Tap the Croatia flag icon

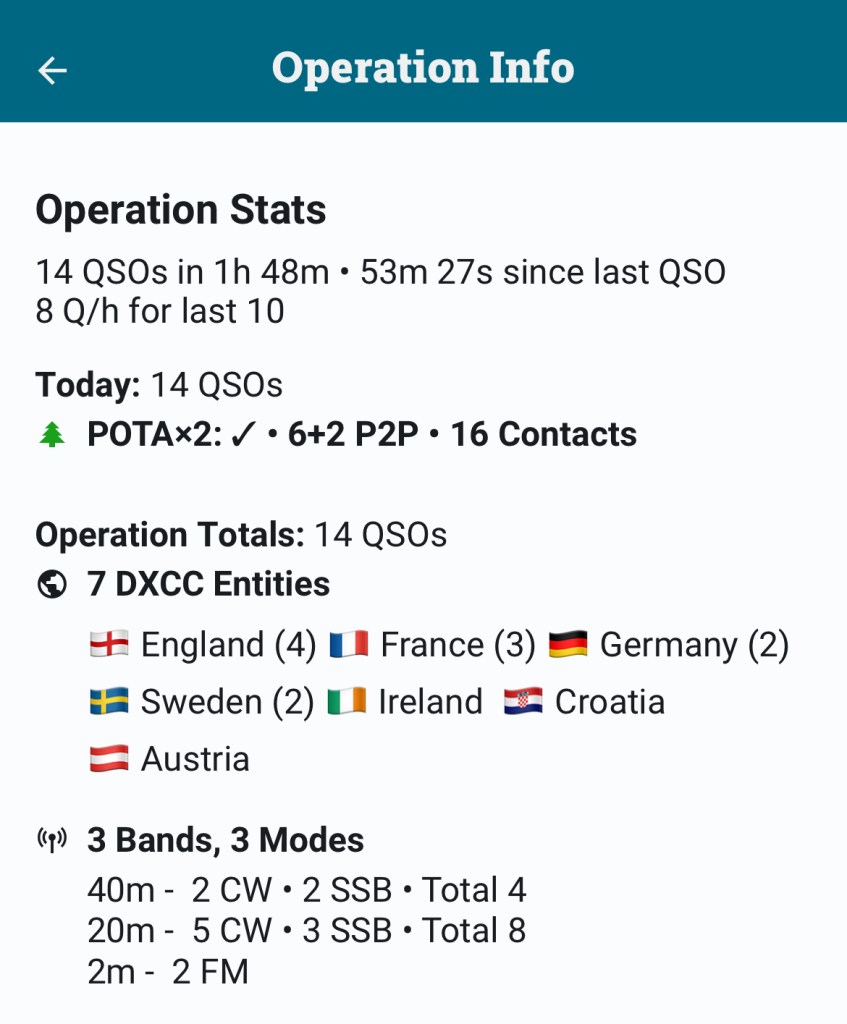tap(523, 702)
